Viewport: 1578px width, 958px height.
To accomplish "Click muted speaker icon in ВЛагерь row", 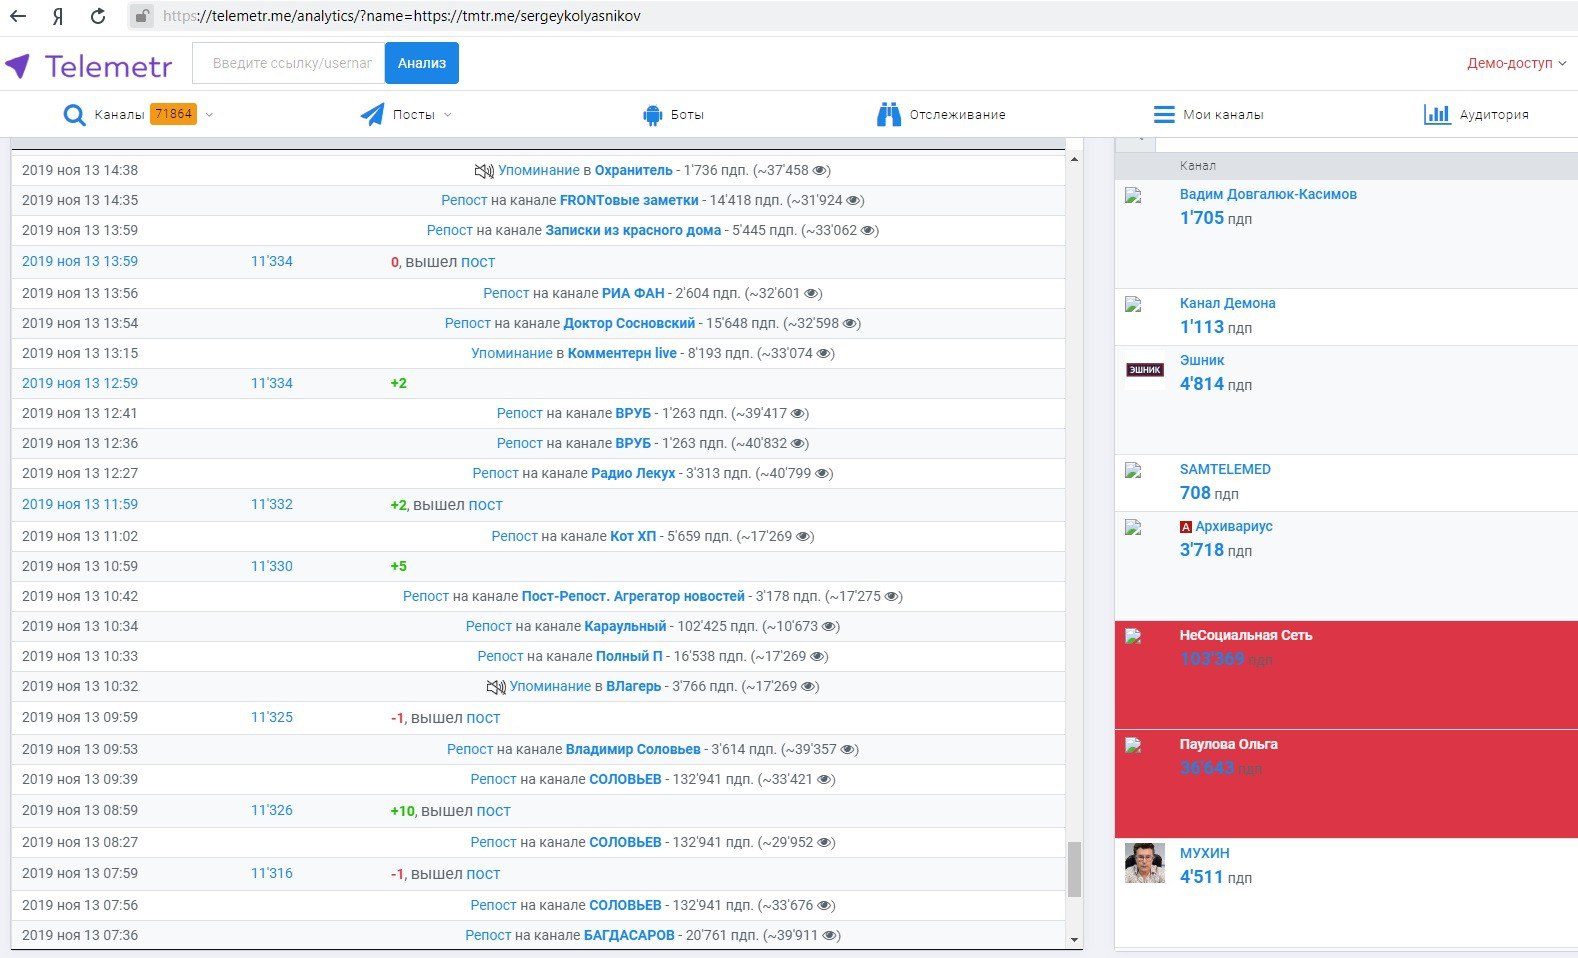I will click(496, 687).
